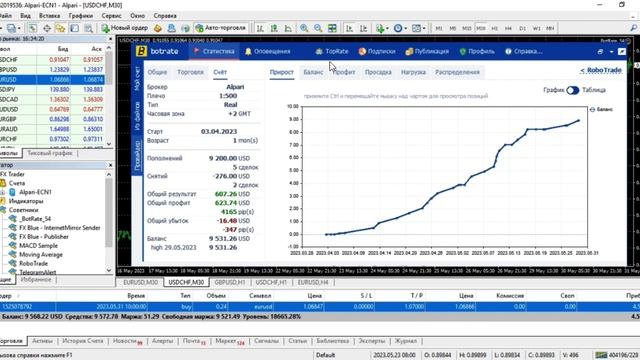Select the D1 timeframe button
The height and width of the screenshot is (360, 640).
pyautogui.click(x=522, y=28)
